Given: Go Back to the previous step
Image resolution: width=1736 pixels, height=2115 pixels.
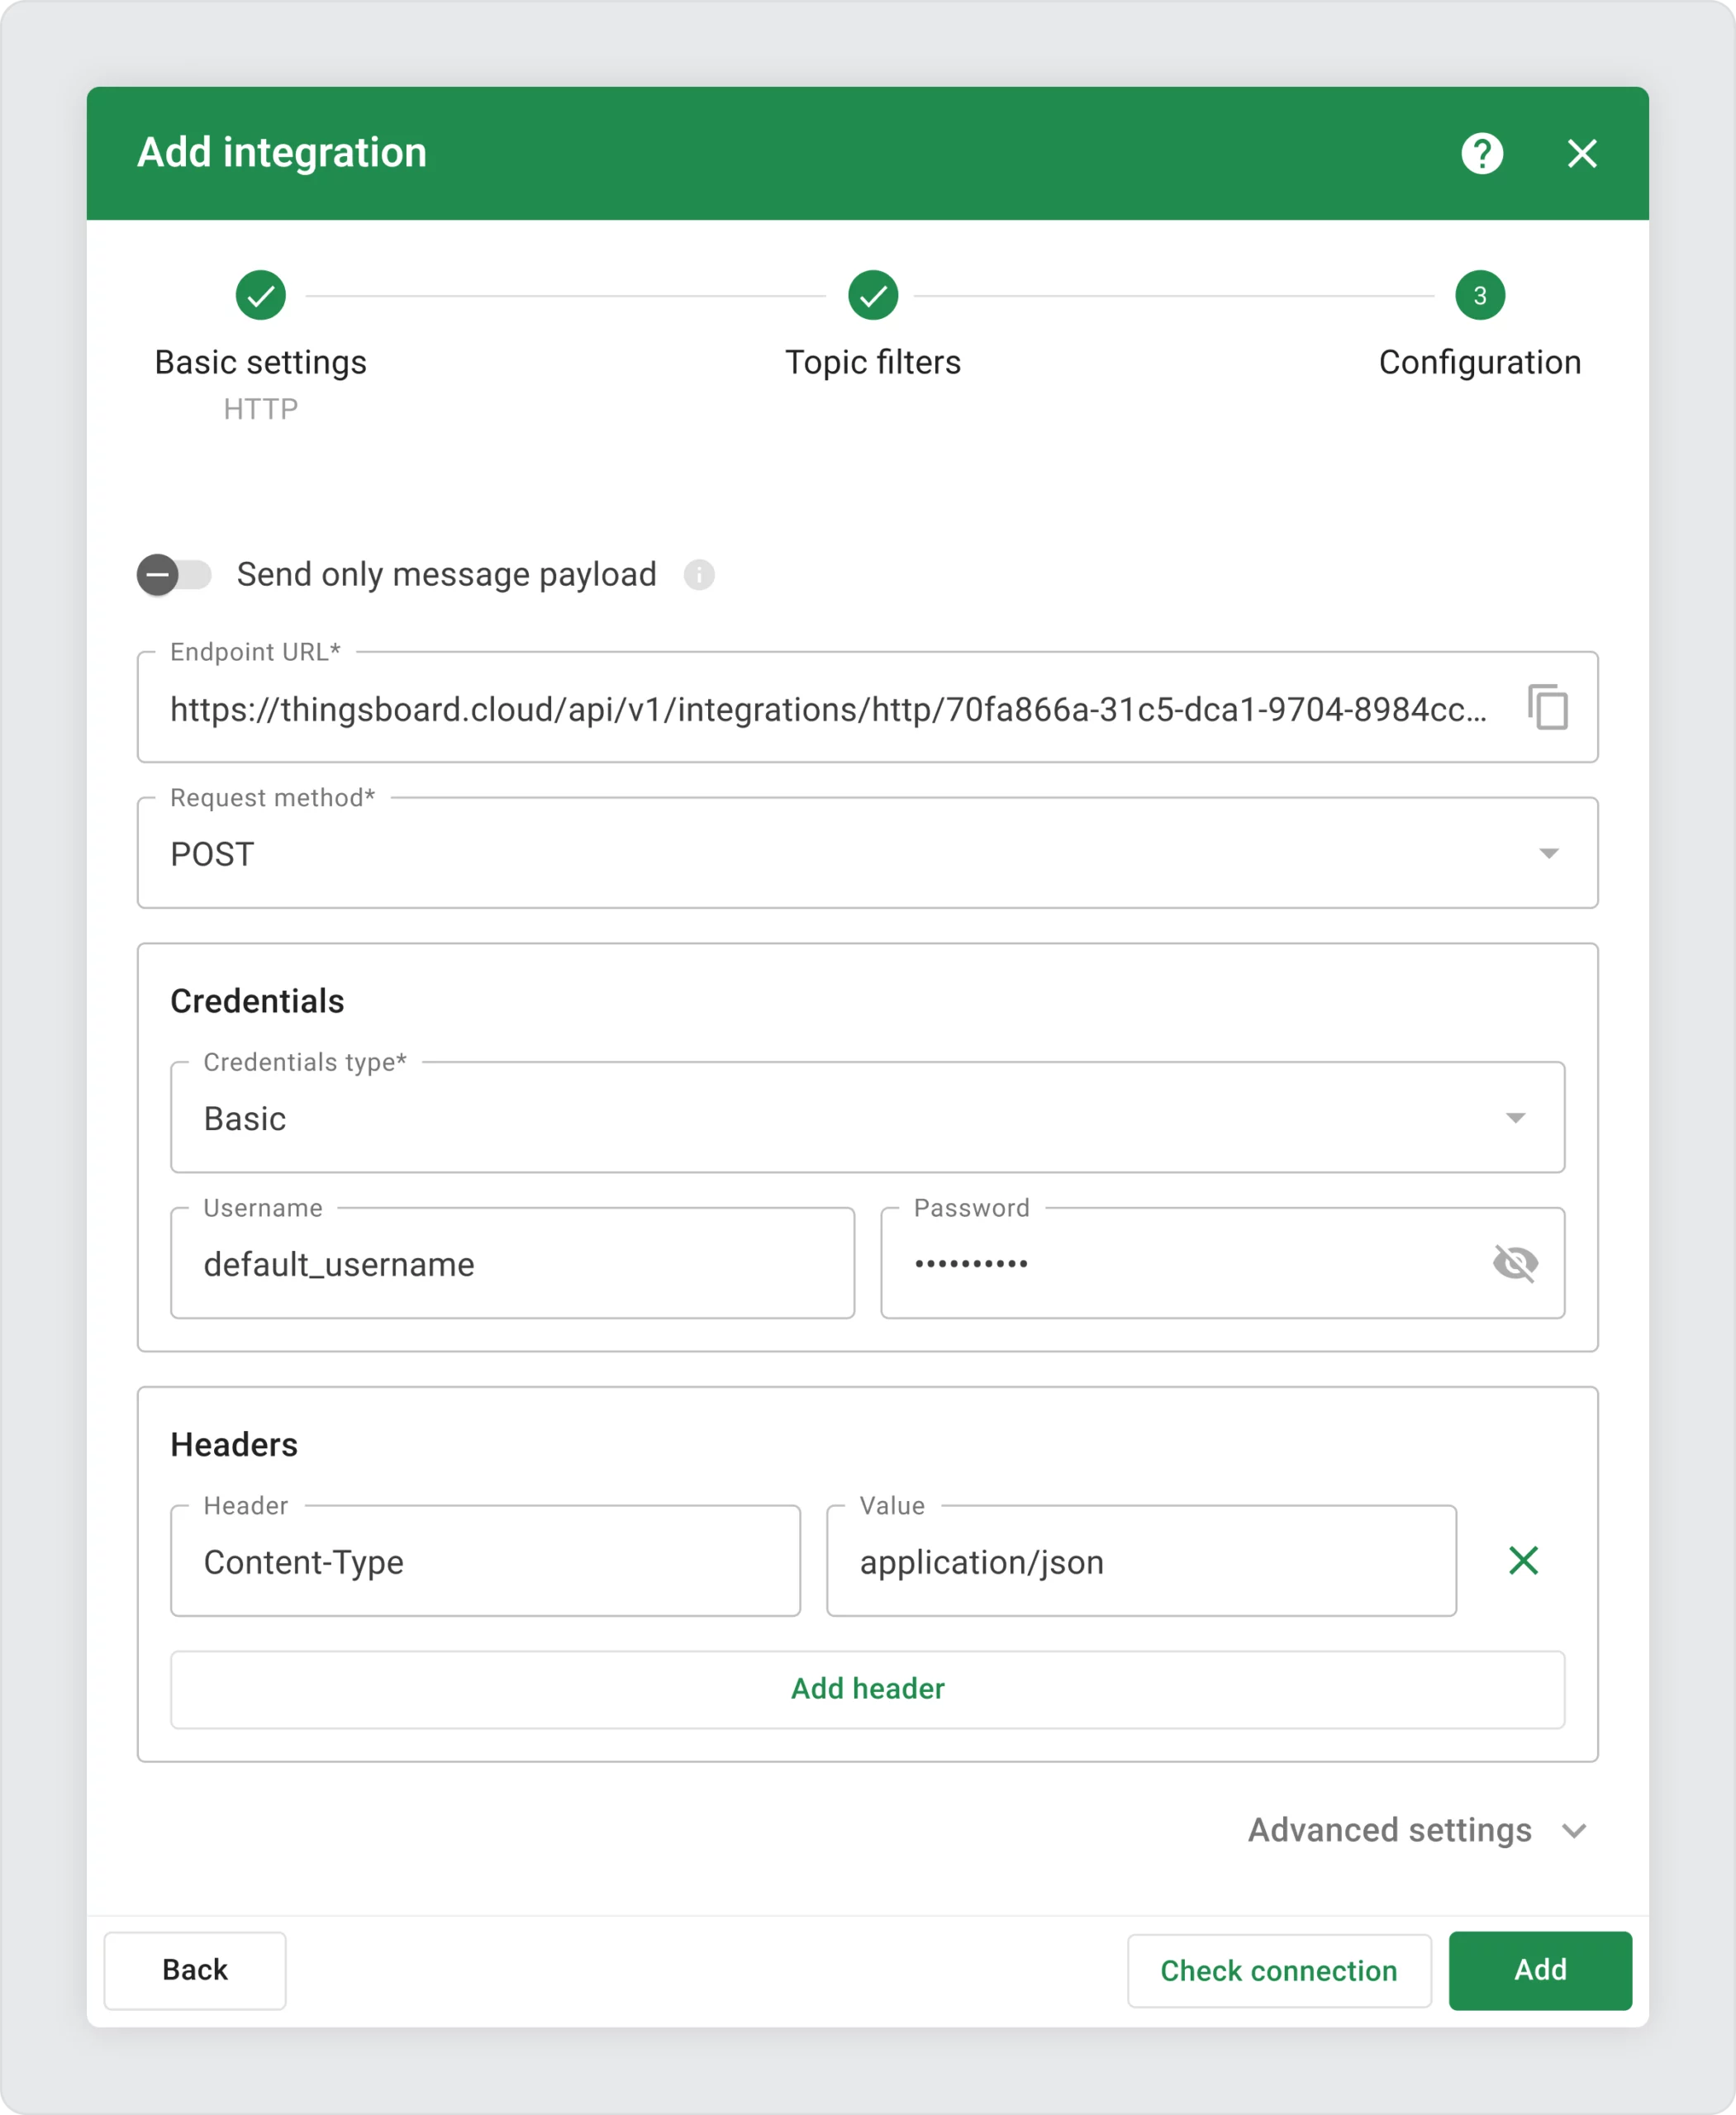Looking at the screenshot, I should pyautogui.click(x=194, y=1969).
